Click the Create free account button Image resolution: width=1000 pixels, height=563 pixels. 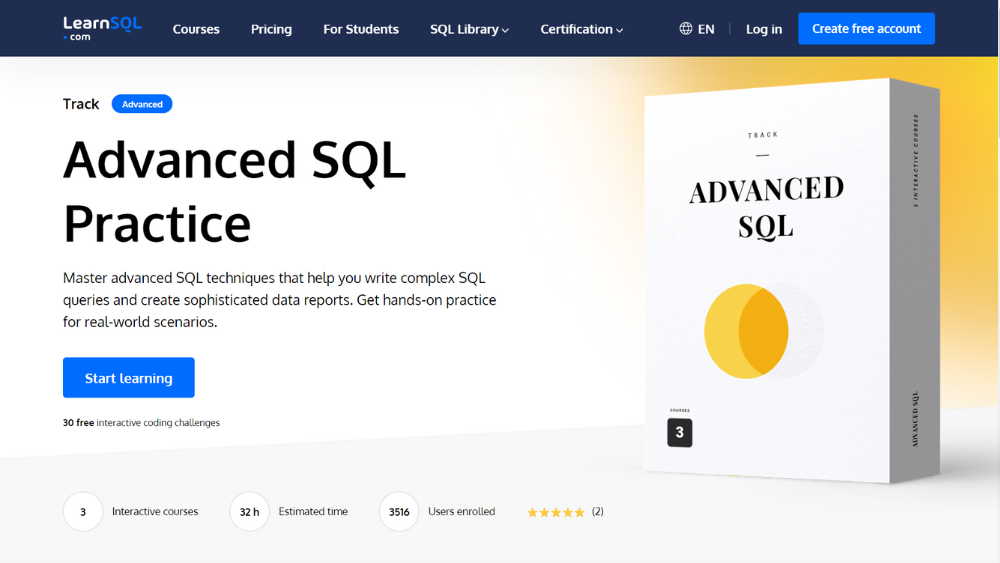[866, 29]
